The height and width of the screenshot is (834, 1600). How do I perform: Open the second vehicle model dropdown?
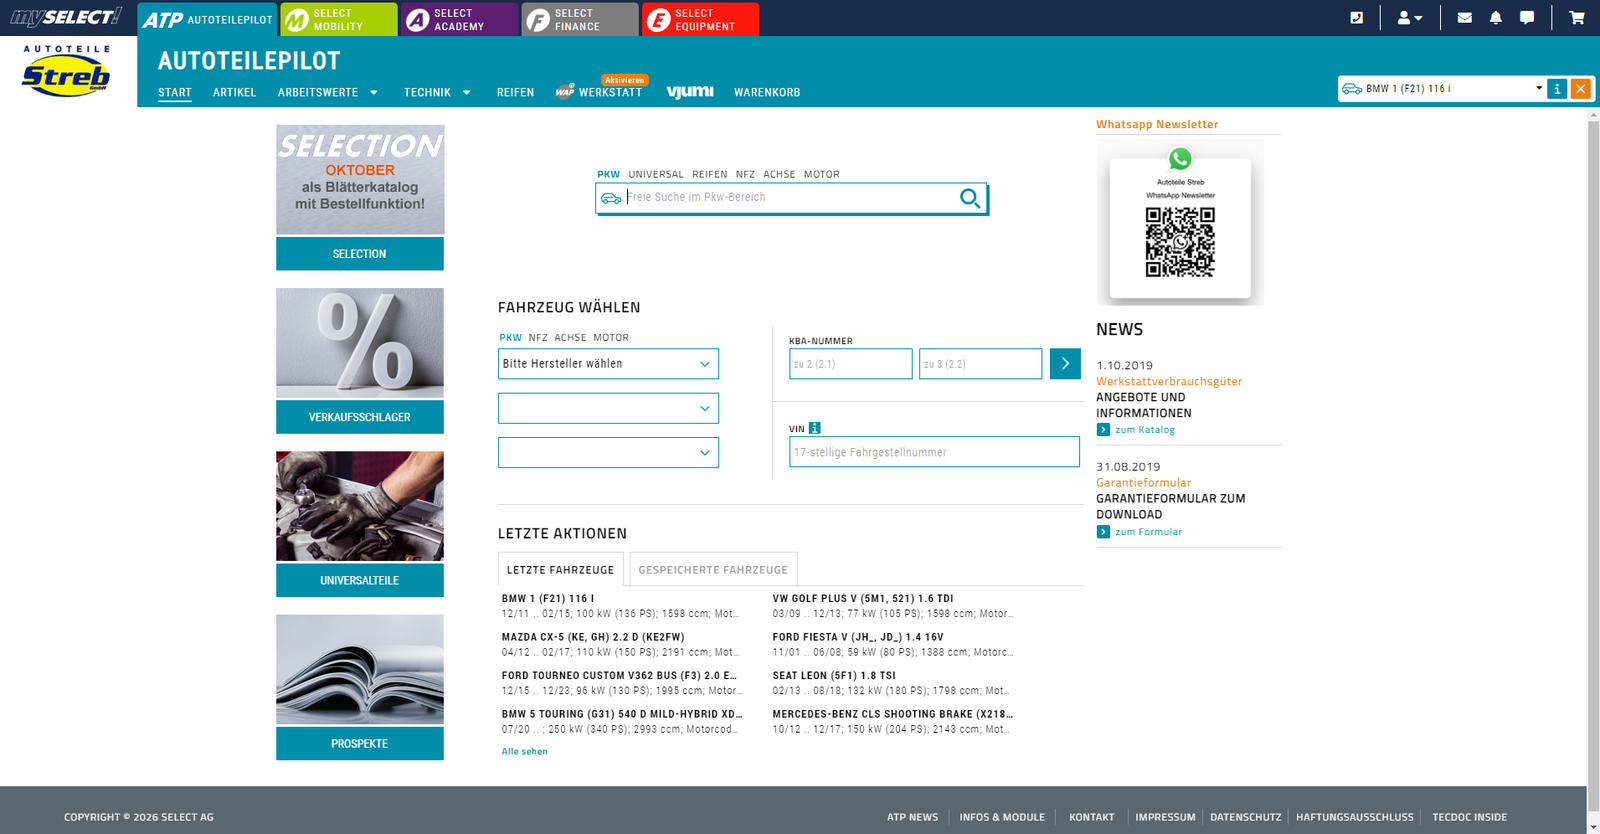tap(608, 408)
